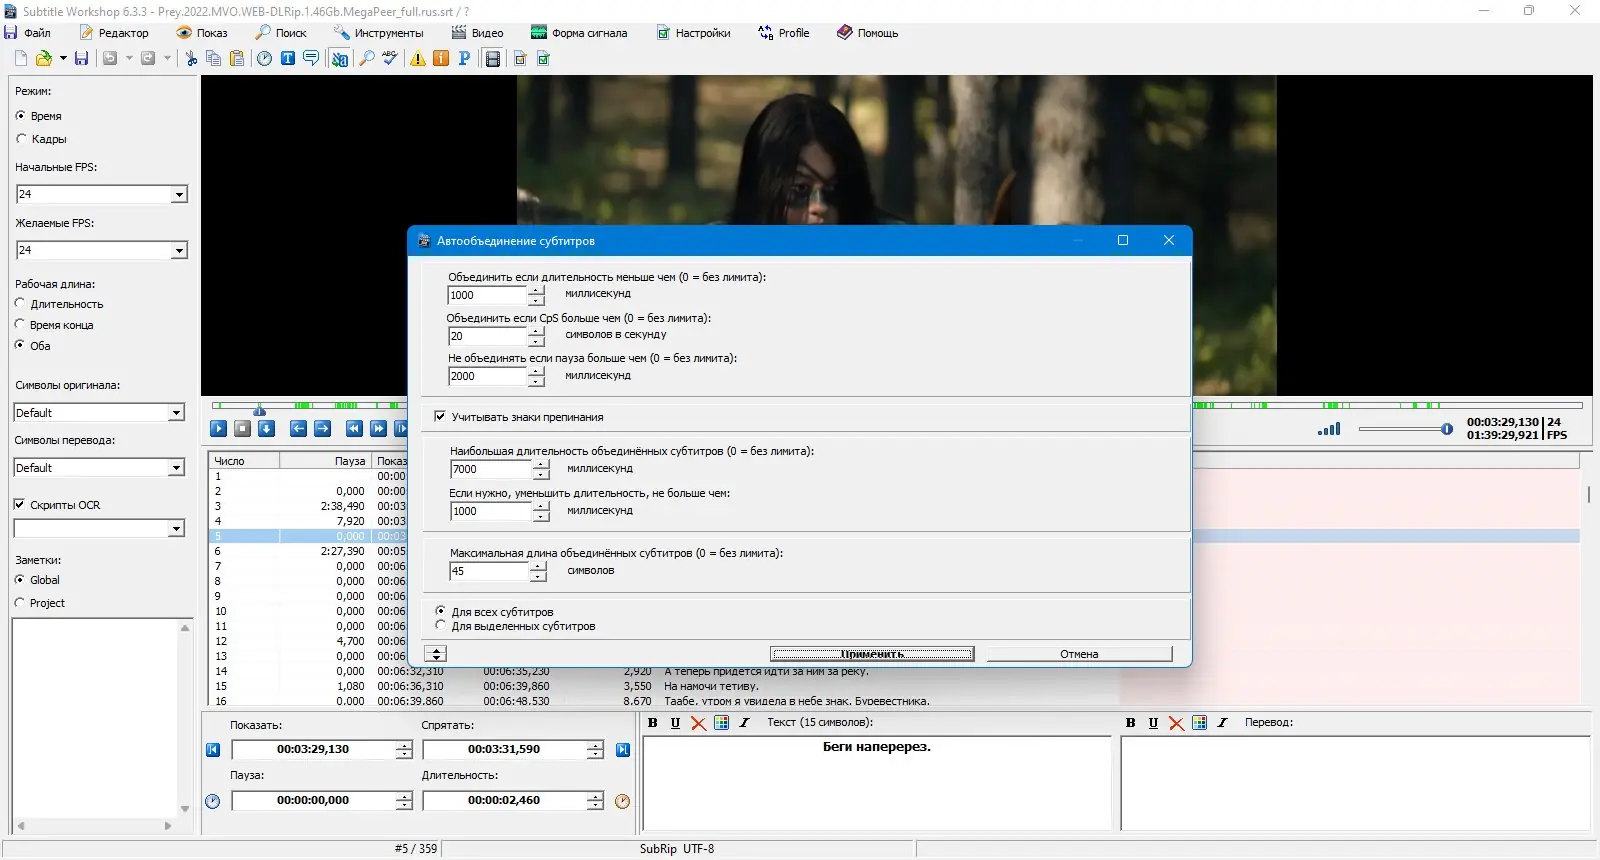Screen dimensions: 1600x860
Task: Toggle the Учитывать знаки препинания checkbox
Action: click(440, 417)
